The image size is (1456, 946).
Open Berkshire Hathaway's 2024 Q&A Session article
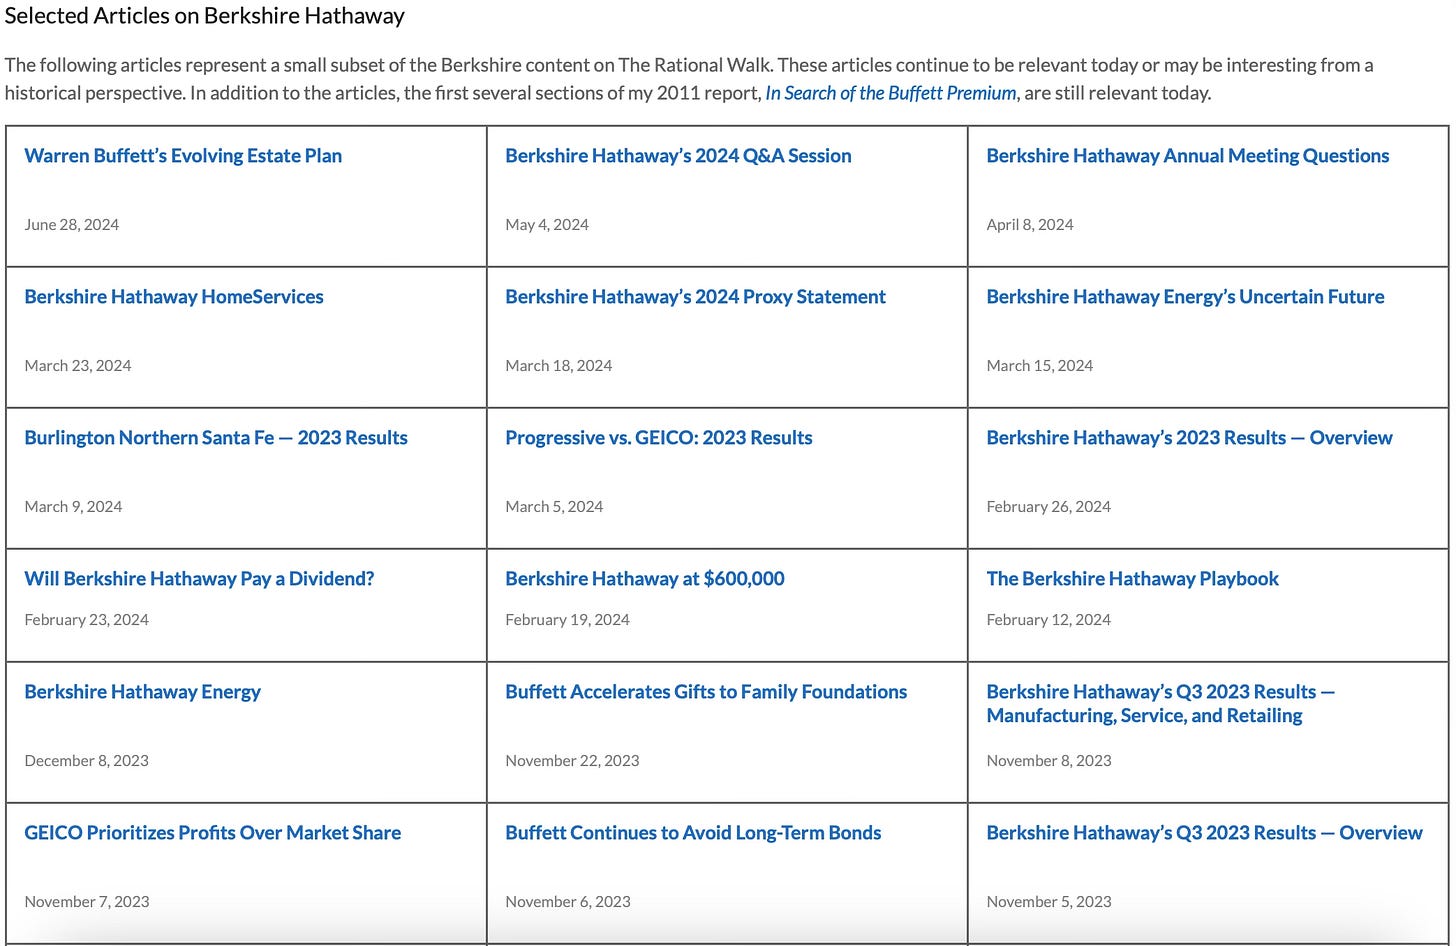click(x=678, y=156)
